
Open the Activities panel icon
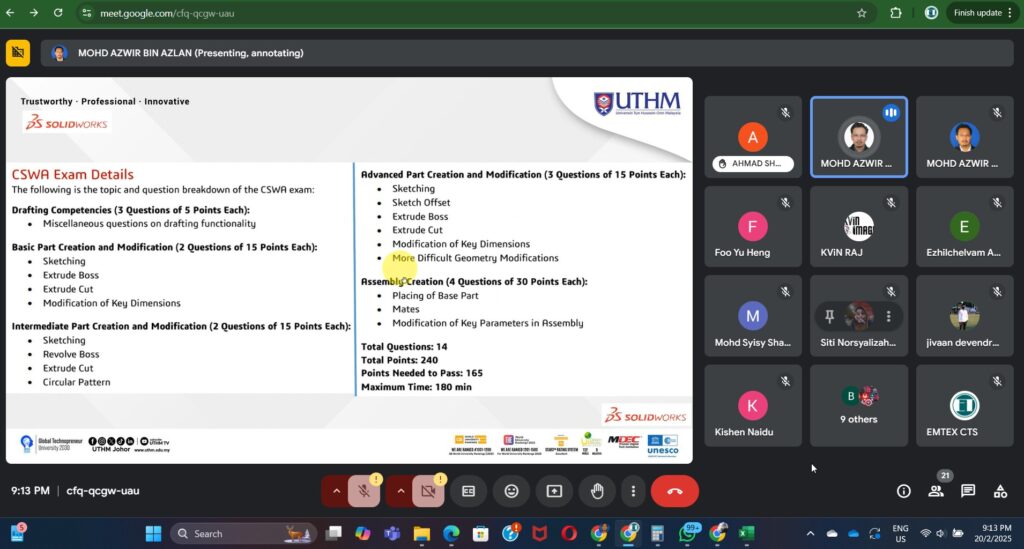1000,491
